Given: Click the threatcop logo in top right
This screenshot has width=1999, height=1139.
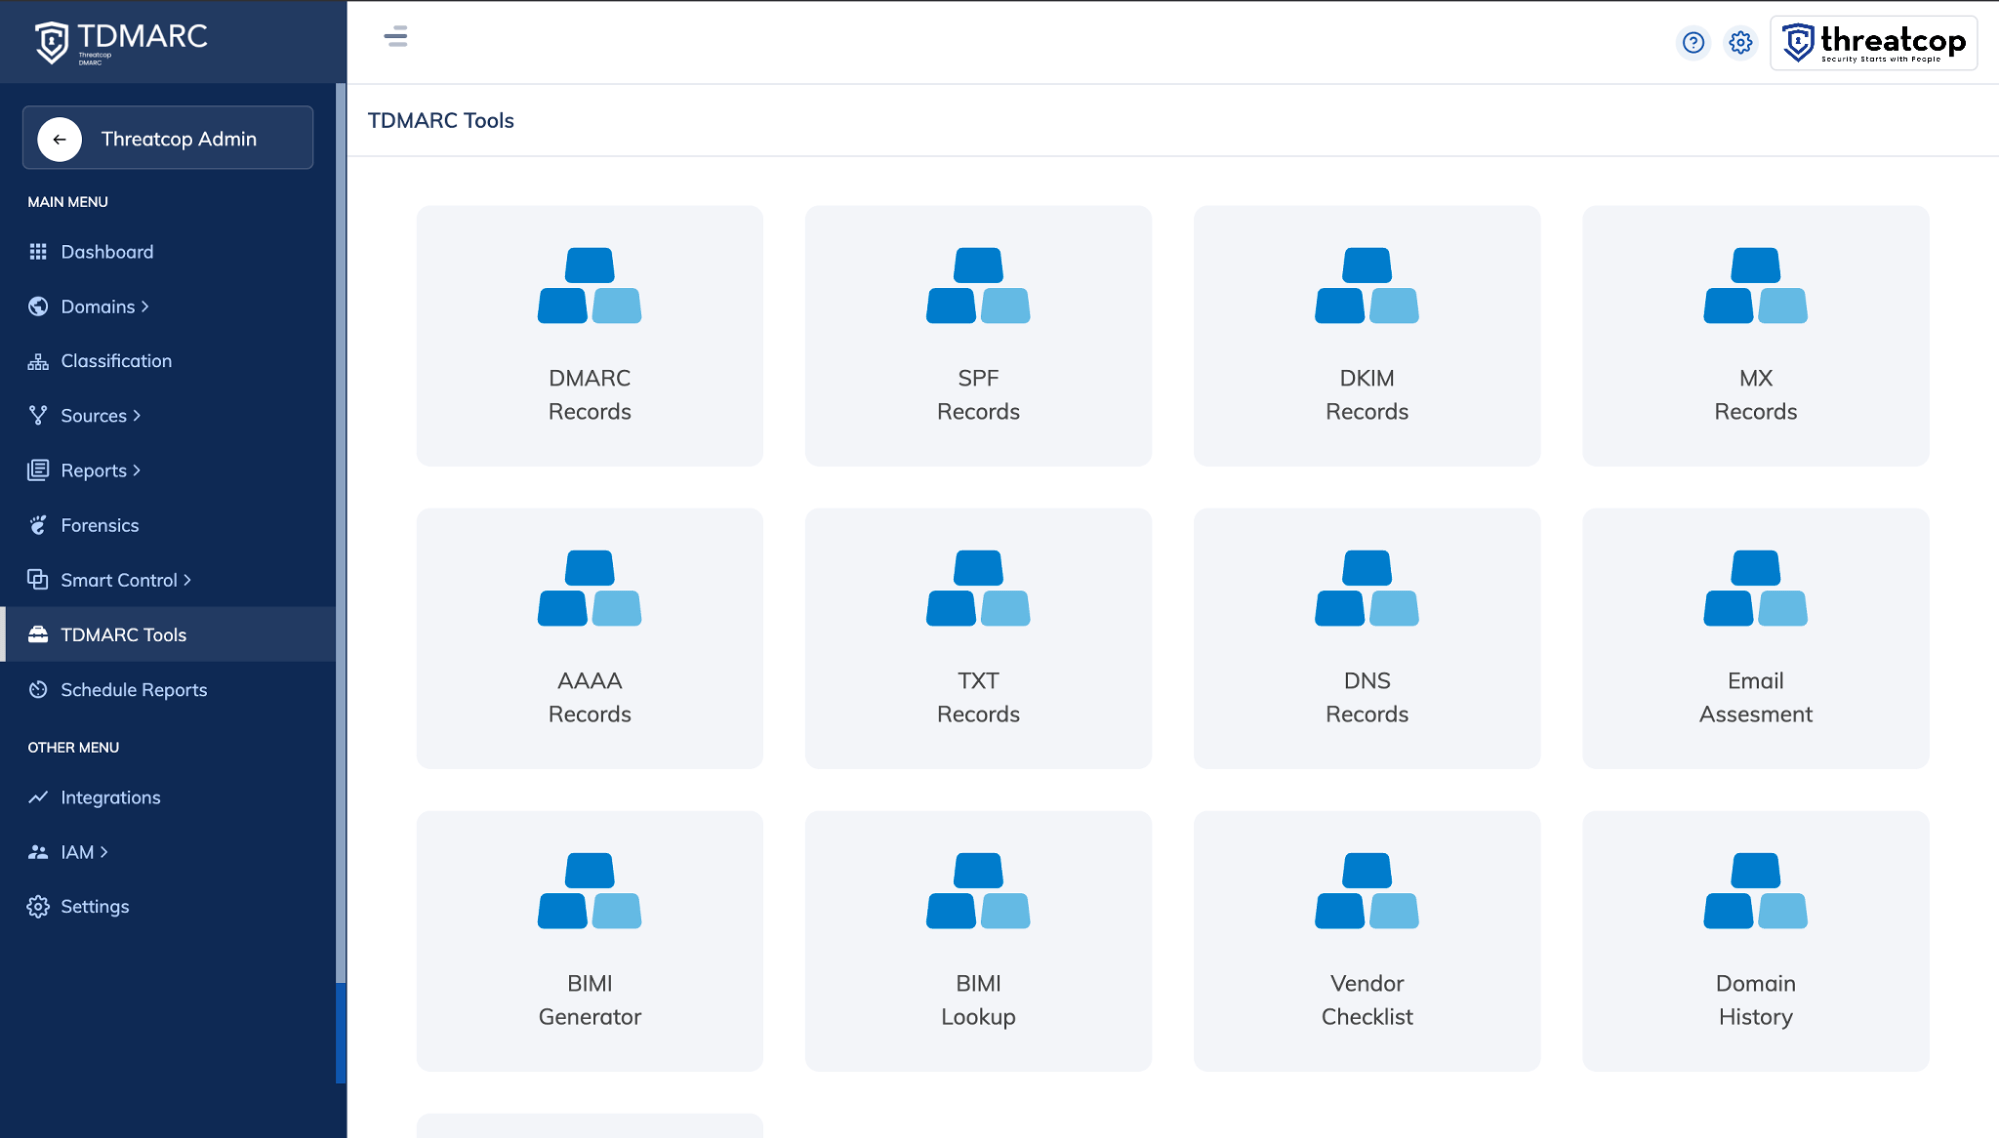Looking at the screenshot, I should pos(1873,43).
